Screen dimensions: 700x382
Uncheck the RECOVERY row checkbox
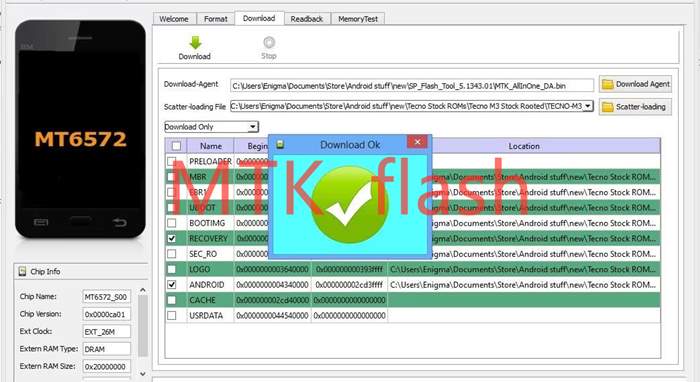(x=172, y=238)
